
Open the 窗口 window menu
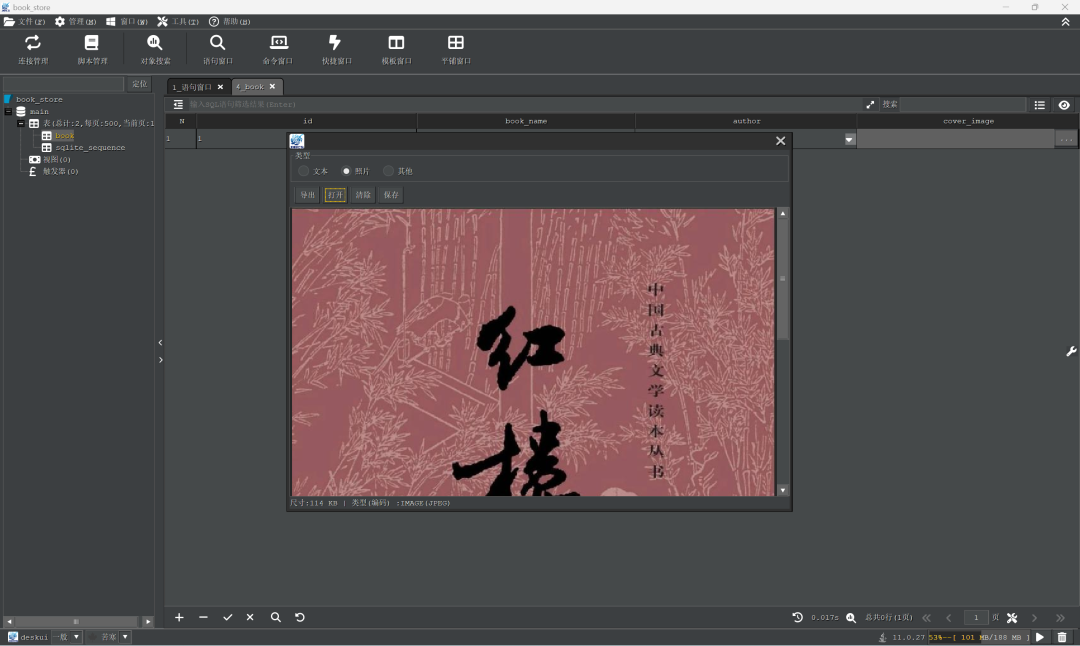[127, 22]
